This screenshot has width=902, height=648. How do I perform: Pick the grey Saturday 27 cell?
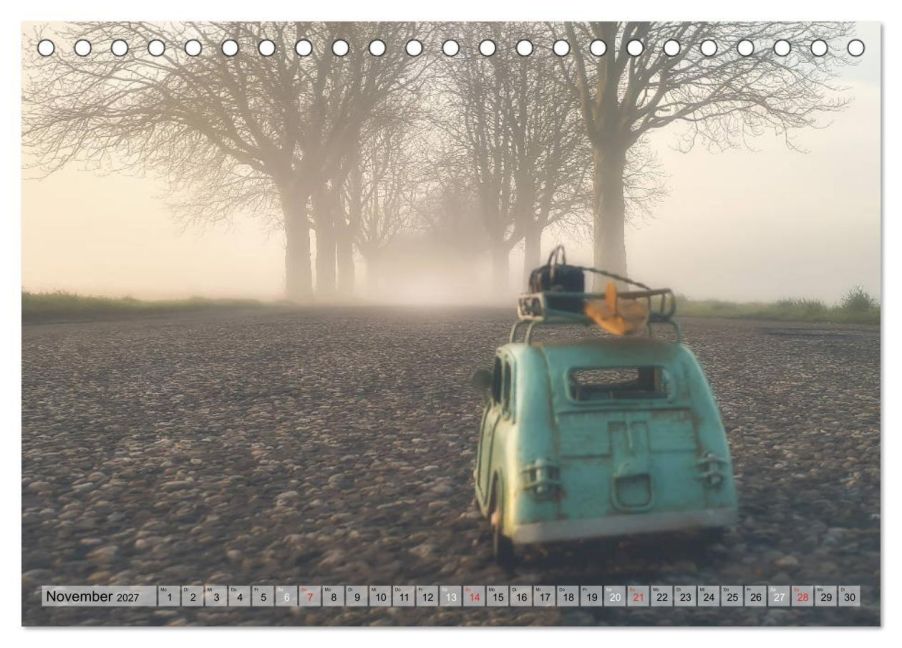click(779, 596)
